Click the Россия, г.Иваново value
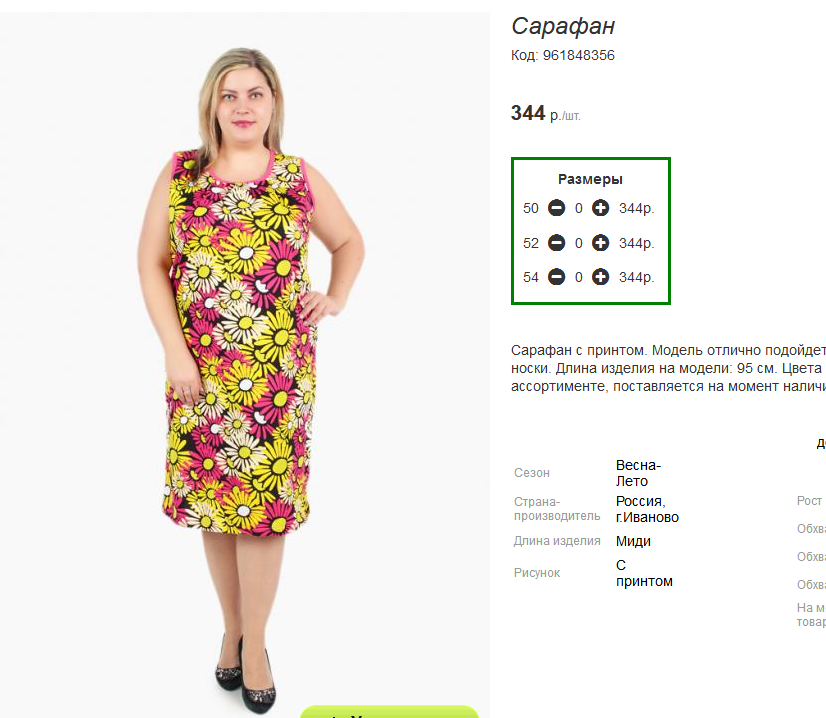826x718 pixels. coord(647,509)
